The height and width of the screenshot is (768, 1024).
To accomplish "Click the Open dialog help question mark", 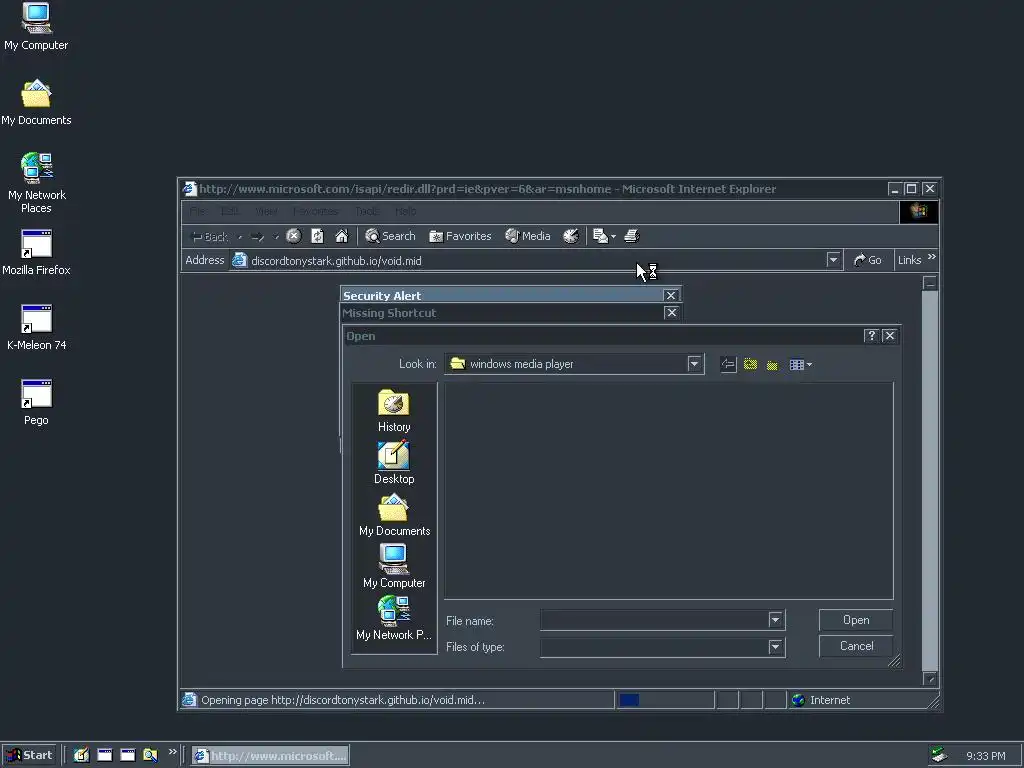I will (871, 336).
